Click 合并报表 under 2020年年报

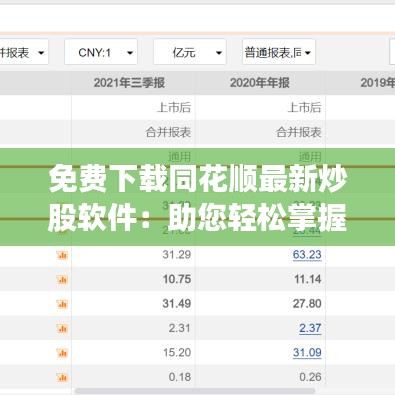(x=298, y=132)
